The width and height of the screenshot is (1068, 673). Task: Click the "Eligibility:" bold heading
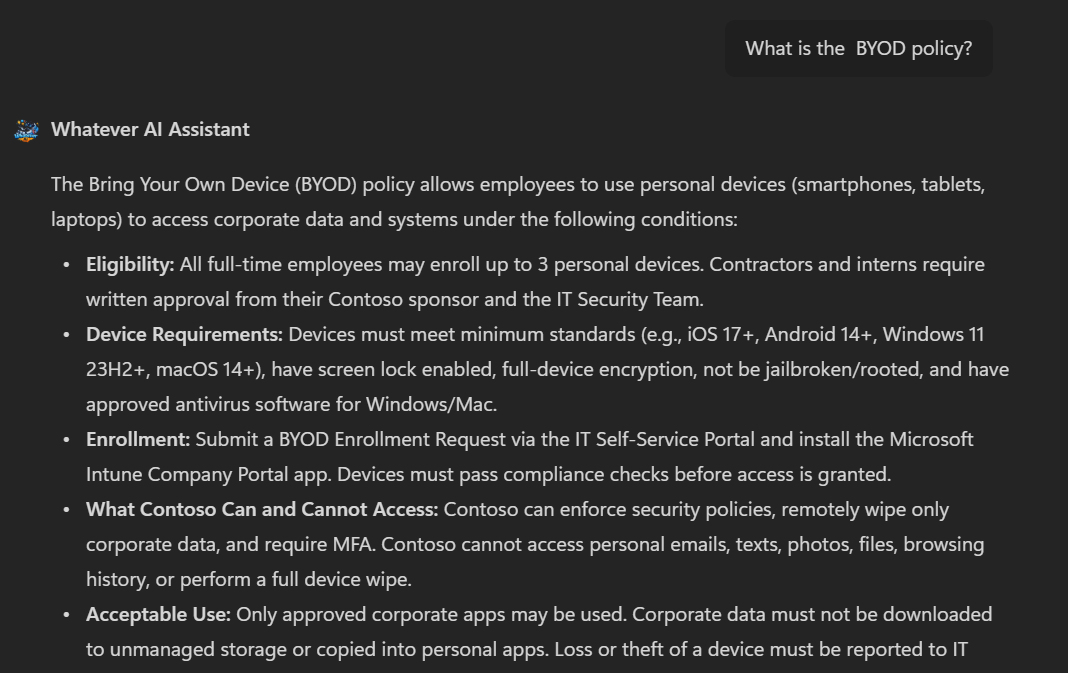pyautogui.click(x=130, y=264)
